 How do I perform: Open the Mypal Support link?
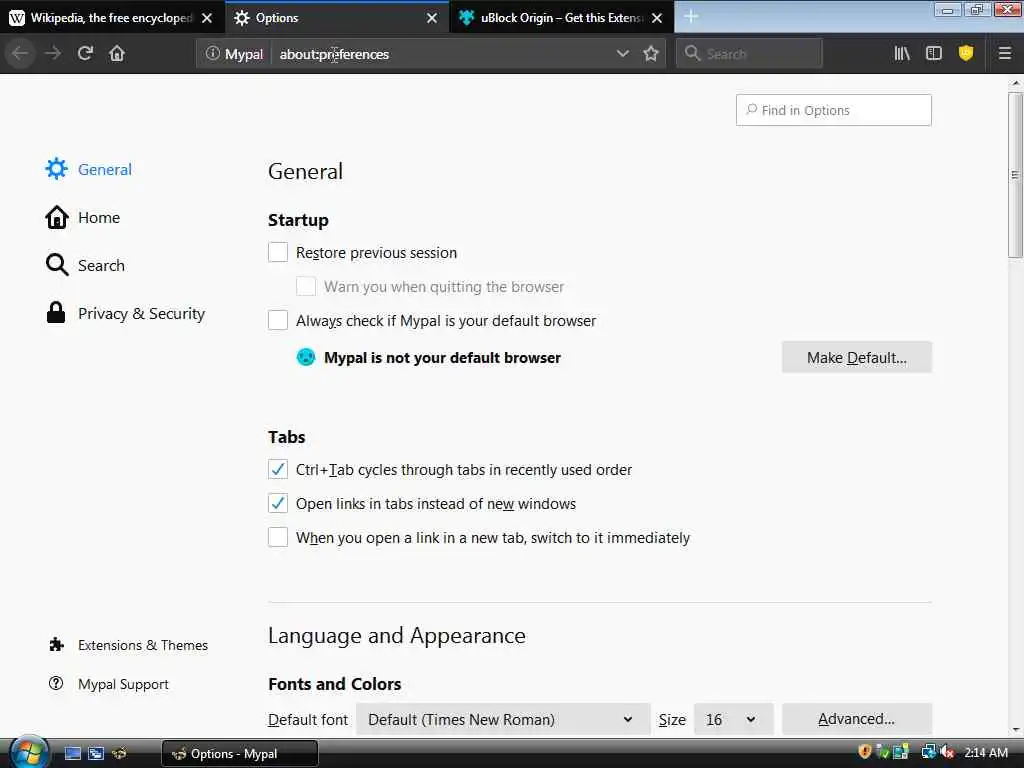123,684
